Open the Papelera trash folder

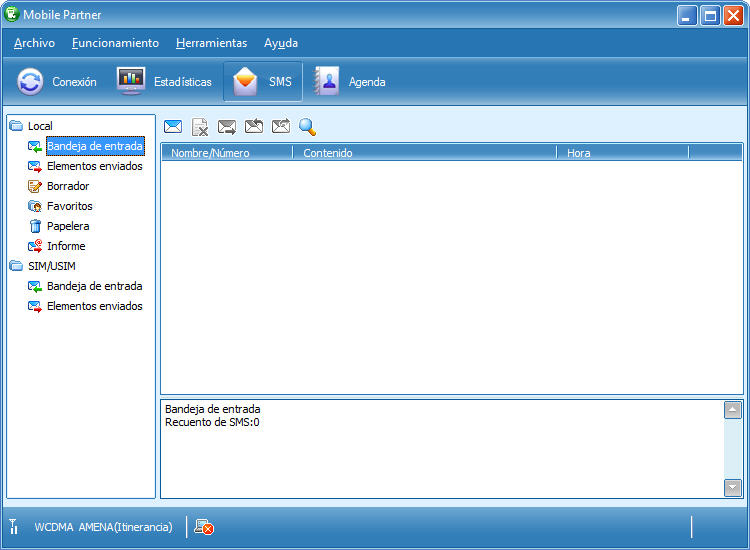click(x=67, y=226)
